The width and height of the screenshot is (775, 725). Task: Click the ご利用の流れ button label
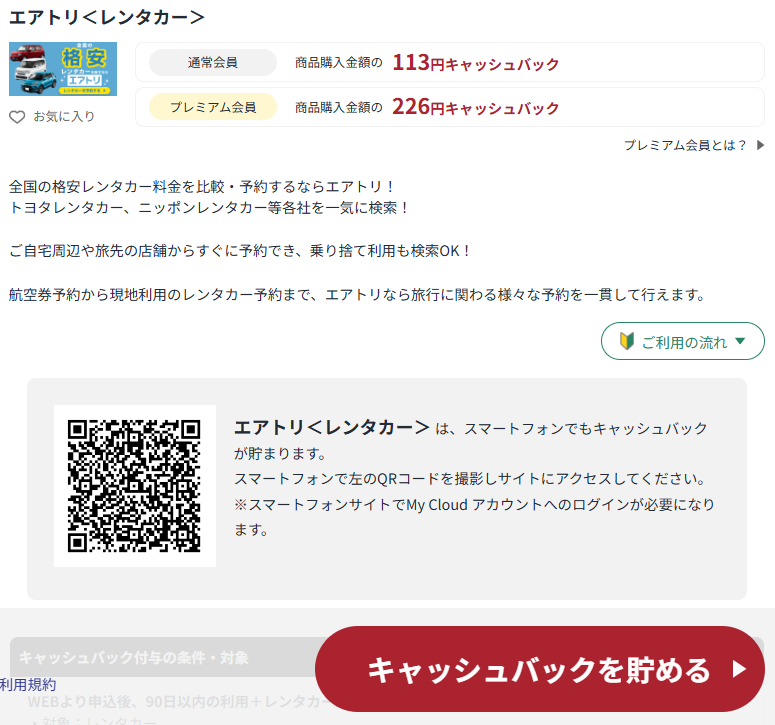click(x=684, y=342)
